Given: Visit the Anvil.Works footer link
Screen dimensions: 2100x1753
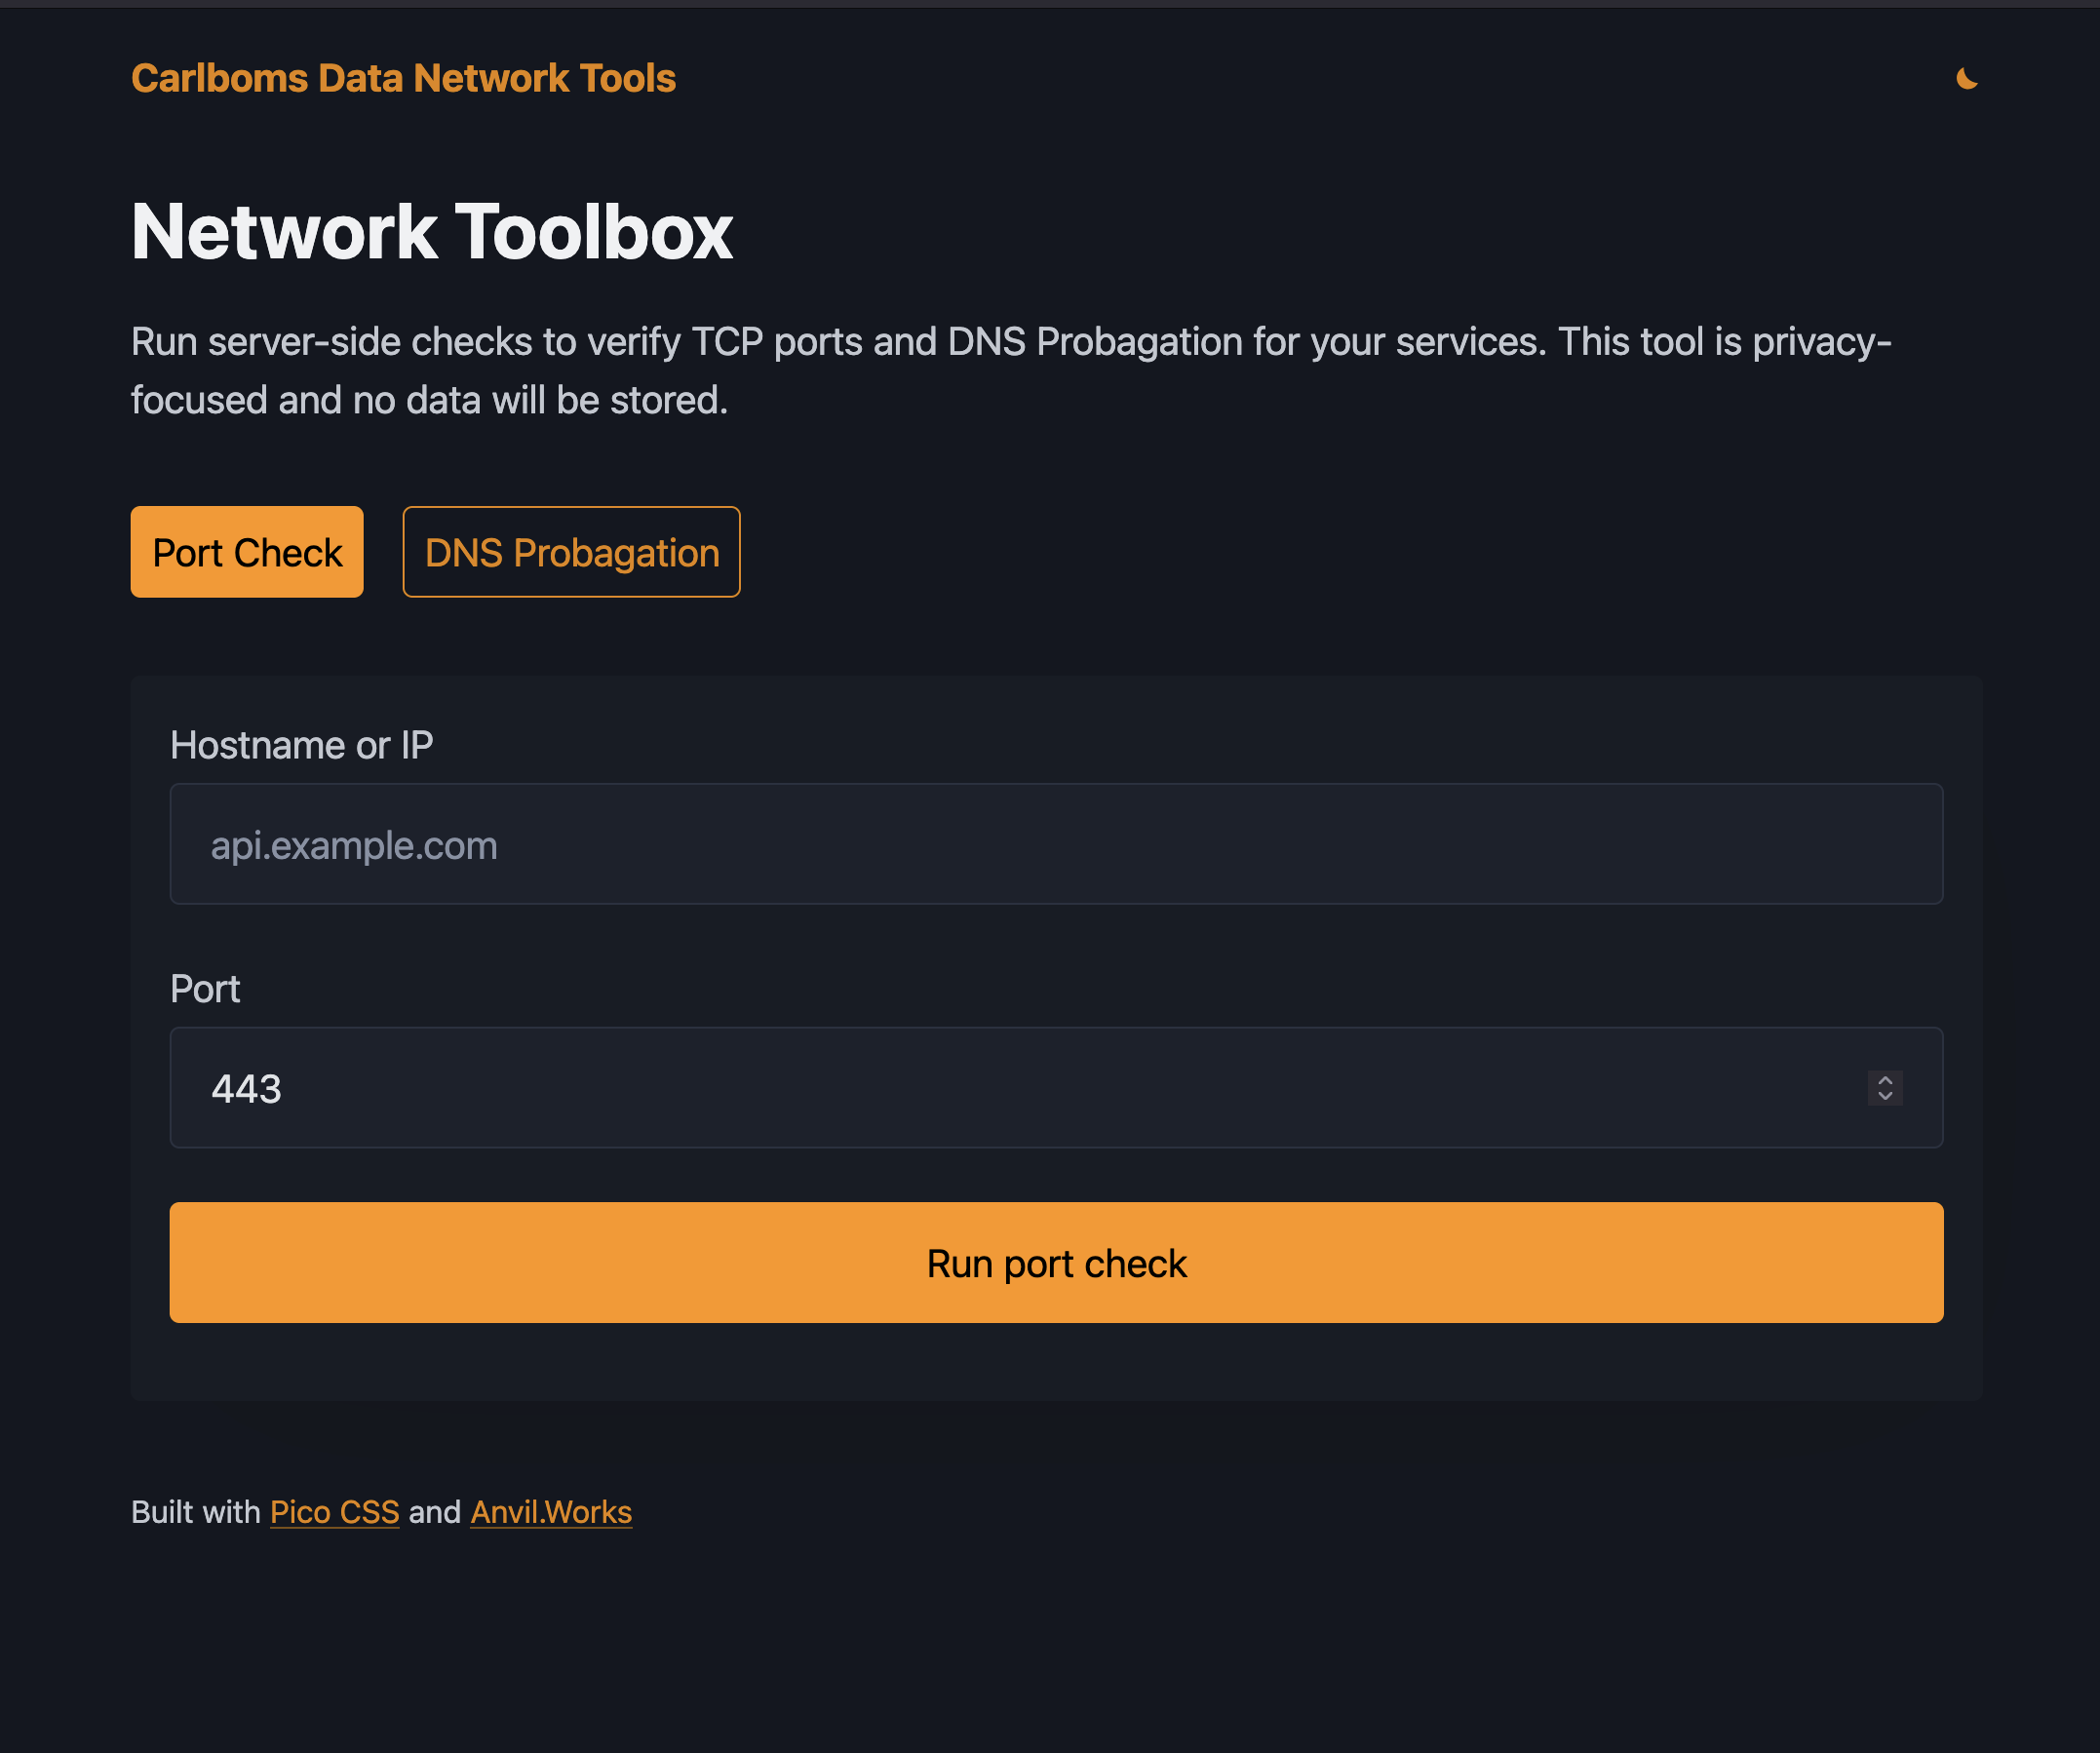Looking at the screenshot, I should (551, 1512).
